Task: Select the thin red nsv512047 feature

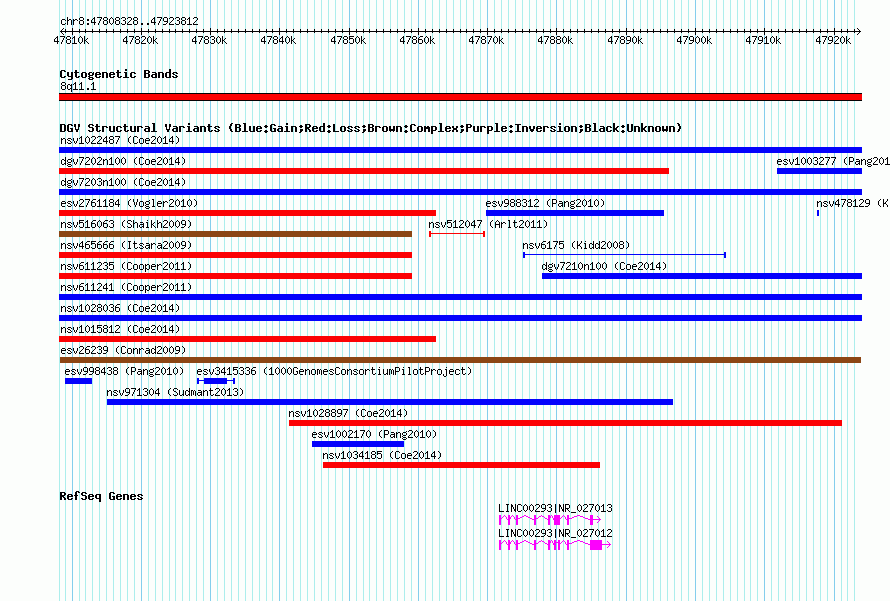Action: click(457, 234)
